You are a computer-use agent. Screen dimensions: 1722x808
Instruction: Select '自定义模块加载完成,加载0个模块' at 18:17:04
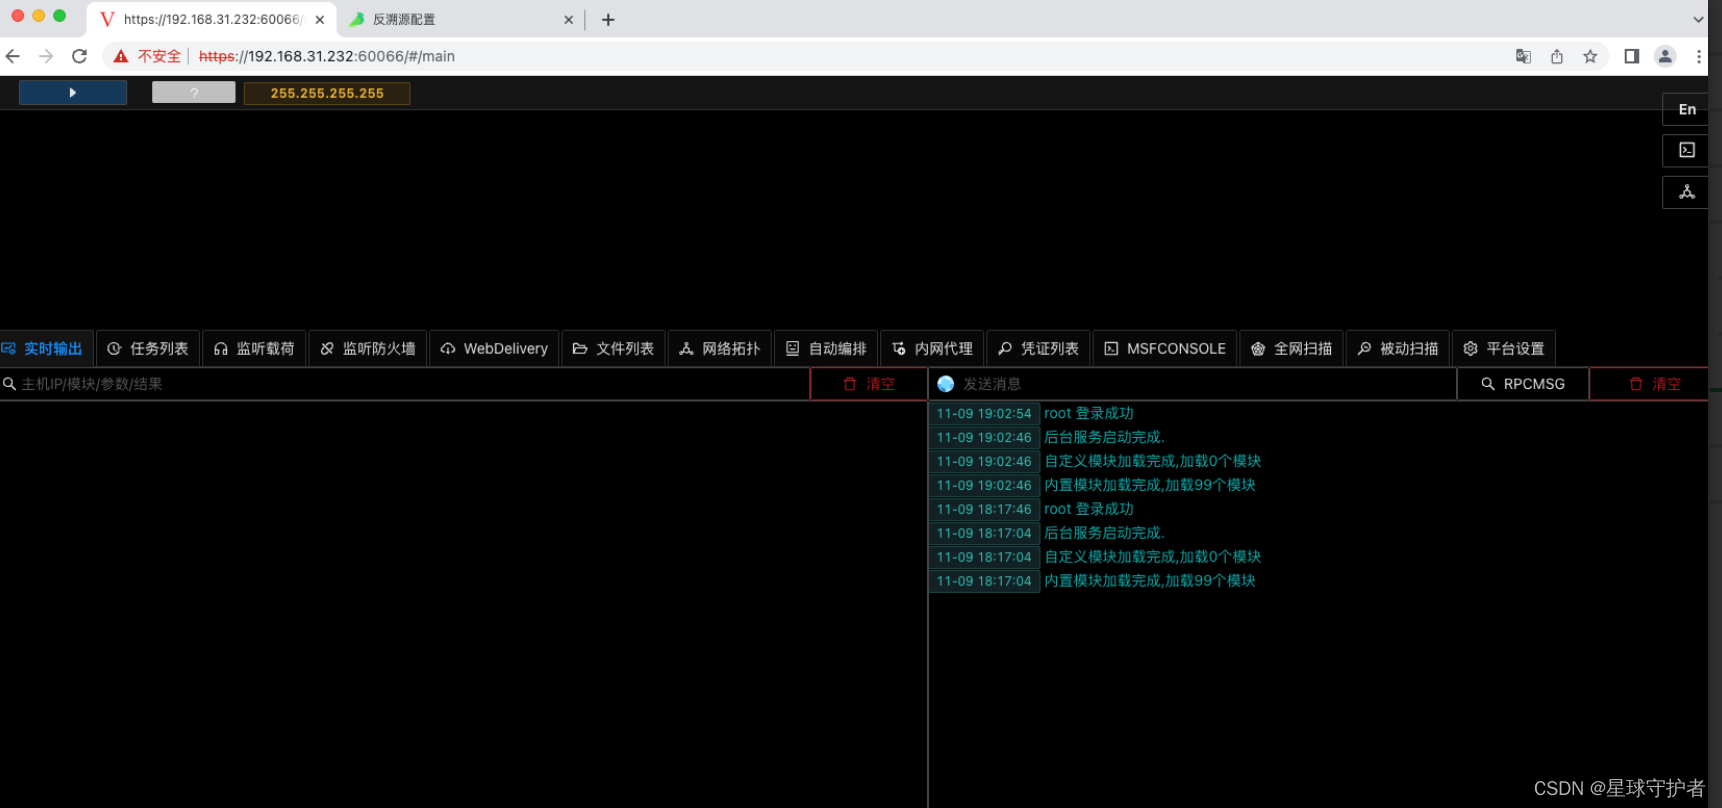pyautogui.click(x=1153, y=557)
